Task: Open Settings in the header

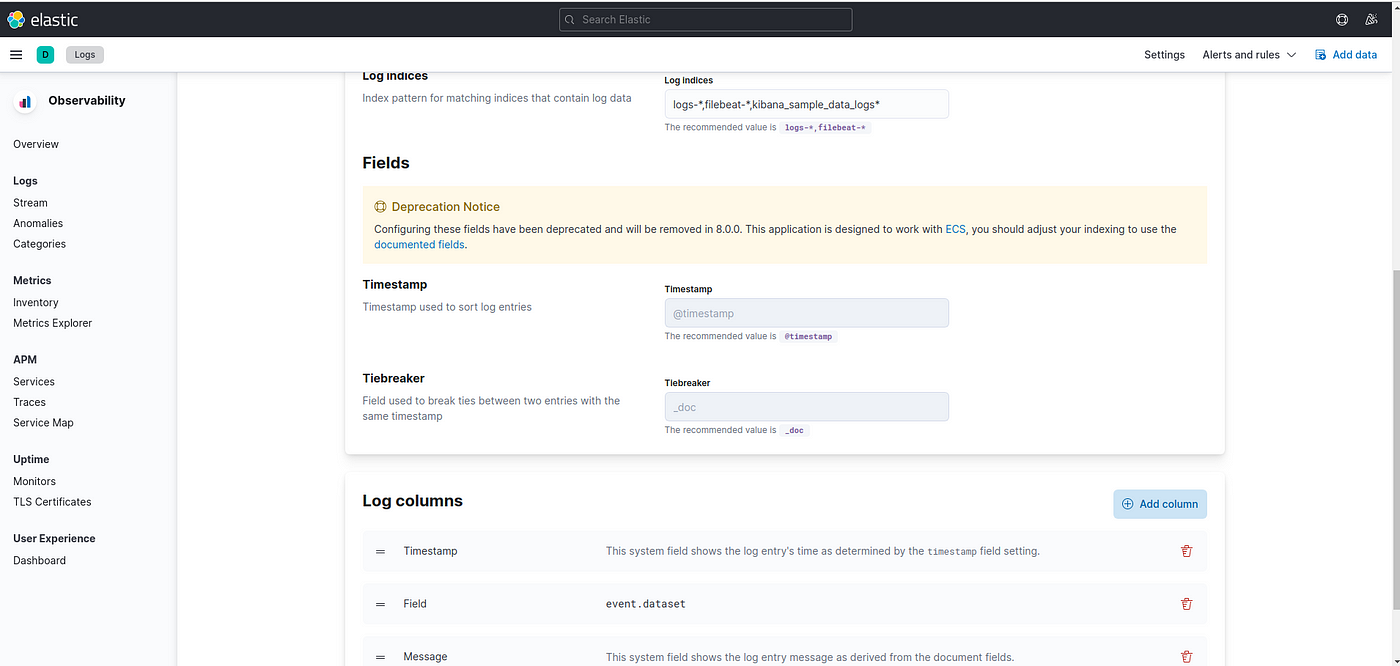Action: (x=1164, y=55)
